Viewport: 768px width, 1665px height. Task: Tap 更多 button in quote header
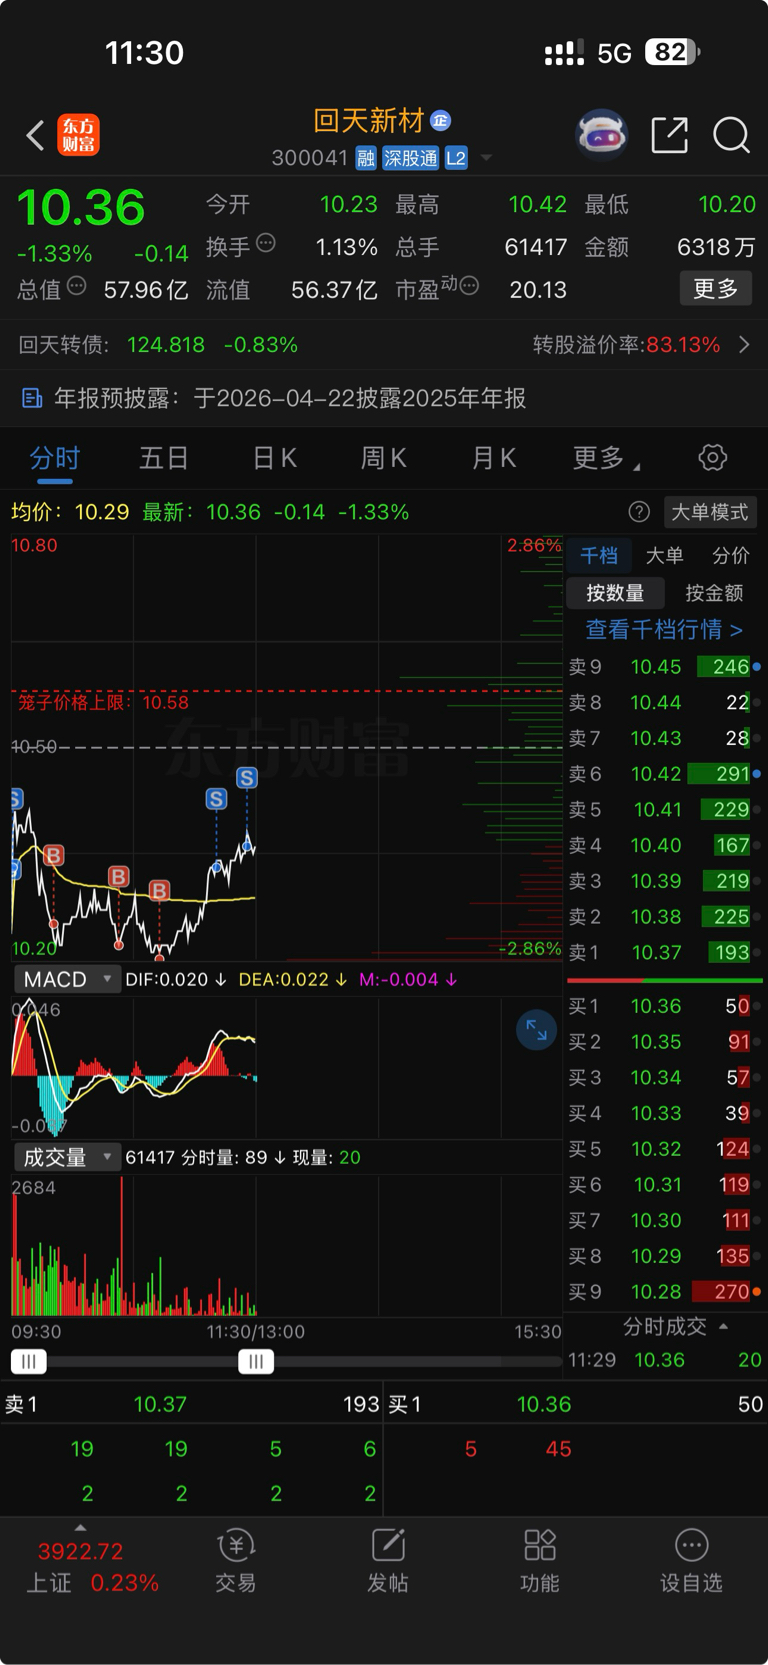[x=716, y=289]
